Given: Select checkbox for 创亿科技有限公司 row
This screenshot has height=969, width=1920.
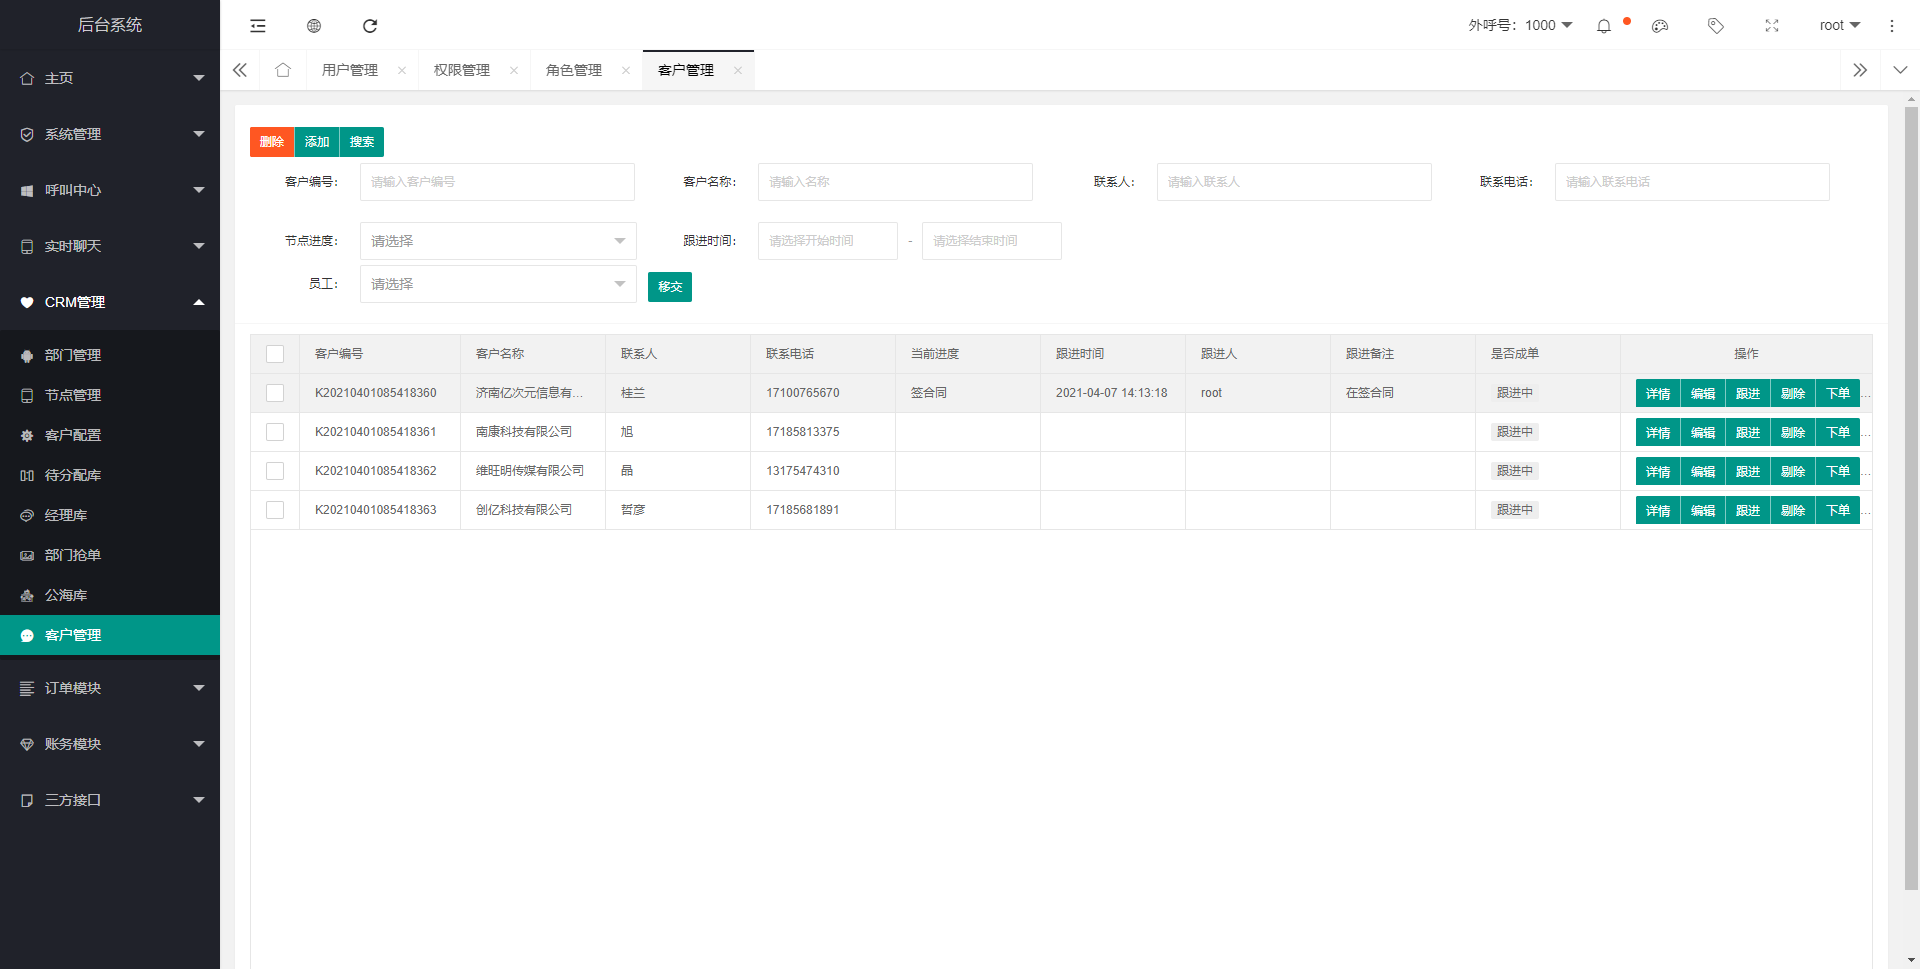Looking at the screenshot, I should click(275, 510).
